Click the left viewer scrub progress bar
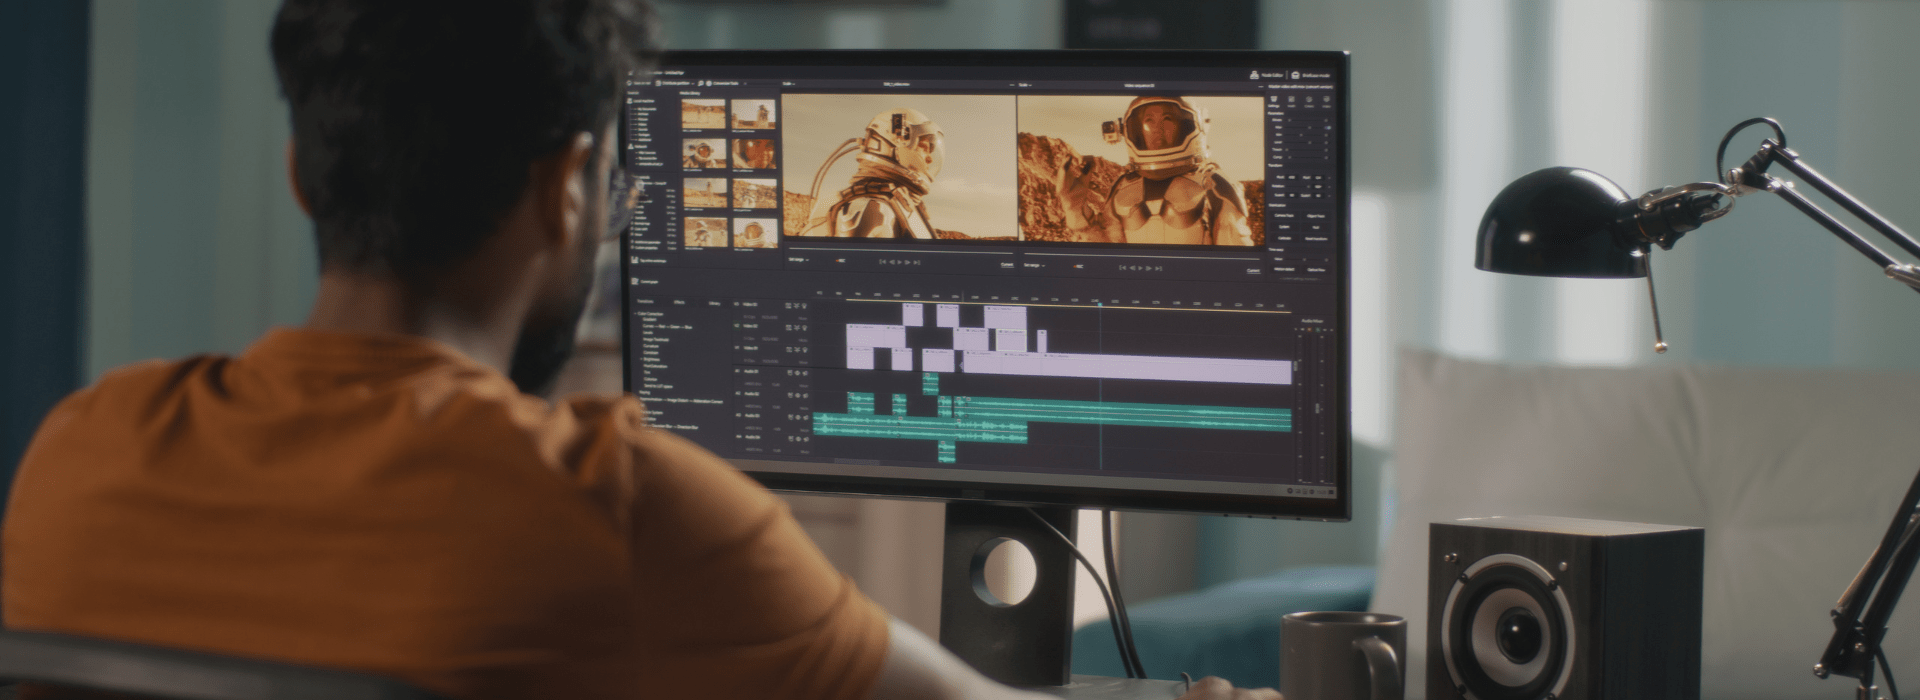This screenshot has width=1920, height=700. point(900,249)
